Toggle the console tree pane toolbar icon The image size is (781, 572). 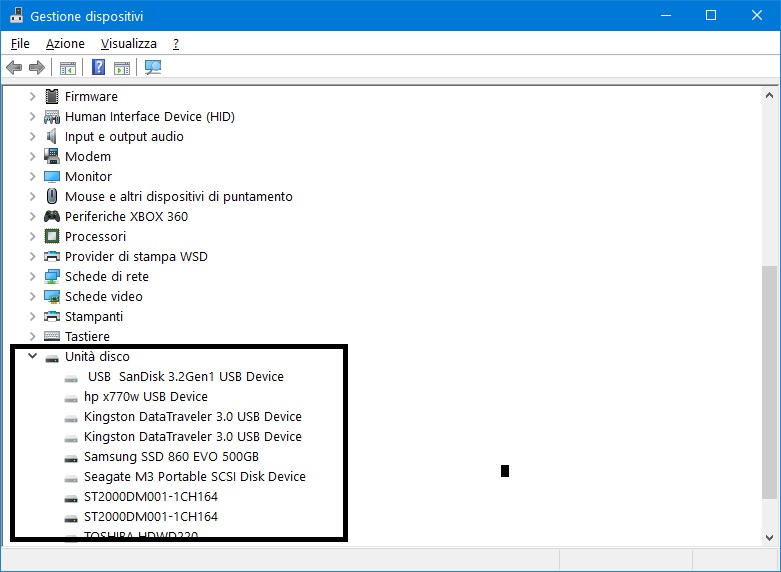(68, 67)
